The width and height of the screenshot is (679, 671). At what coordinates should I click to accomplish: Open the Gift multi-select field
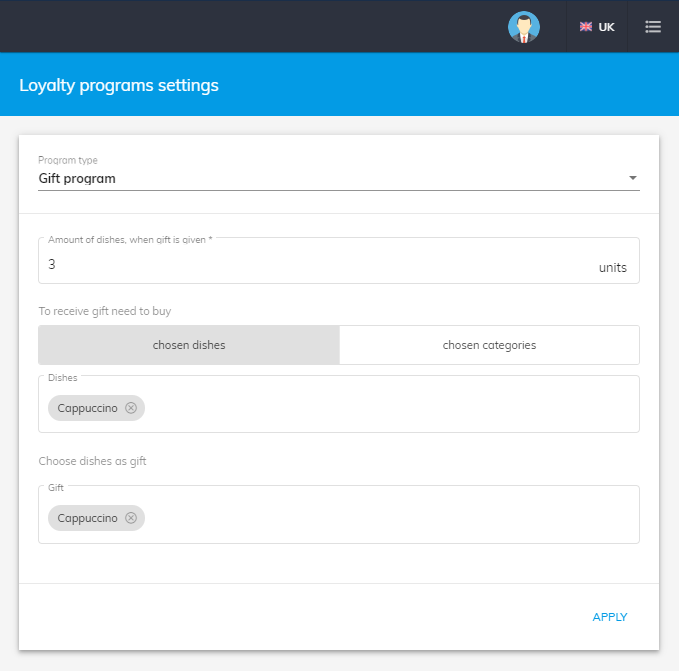click(390, 518)
